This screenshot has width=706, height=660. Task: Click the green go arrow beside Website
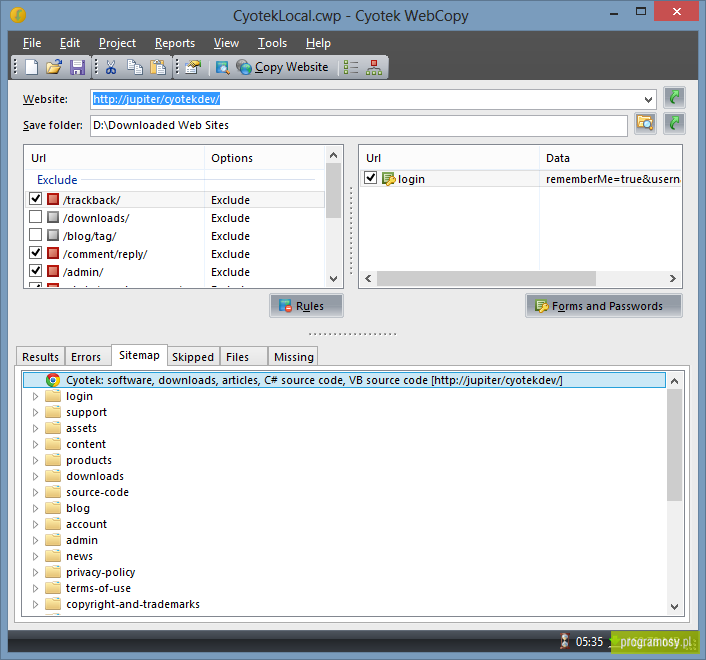tap(674, 98)
